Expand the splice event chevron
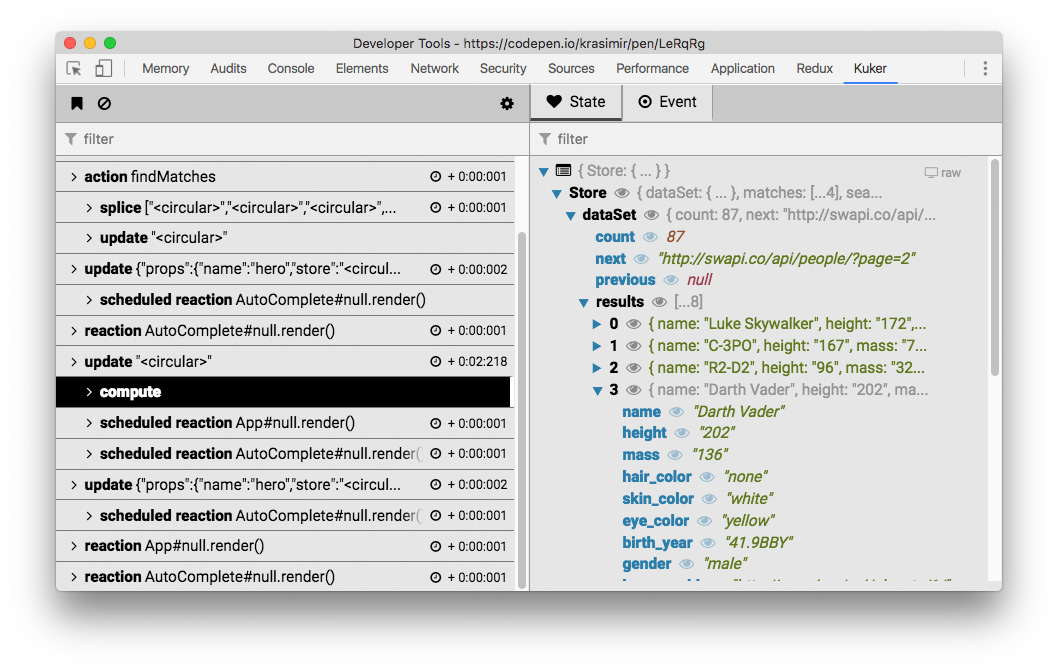The width and height of the screenshot is (1058, 671). [x=89, y=207]
